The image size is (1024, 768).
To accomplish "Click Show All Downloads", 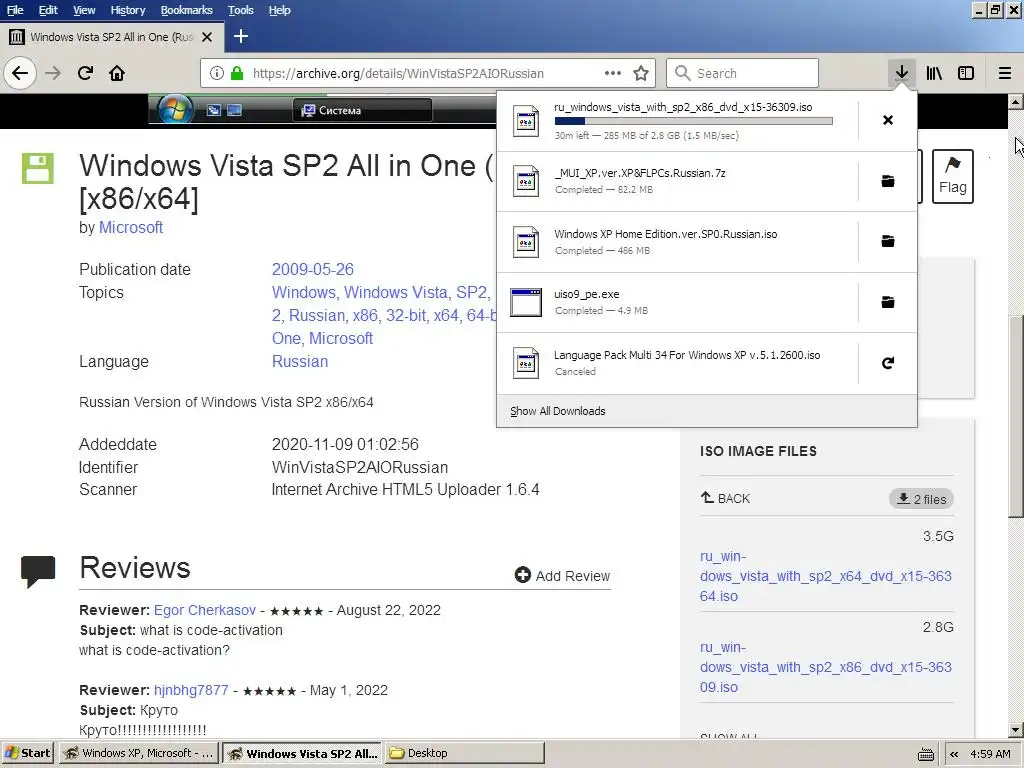I will click(558, 411).
